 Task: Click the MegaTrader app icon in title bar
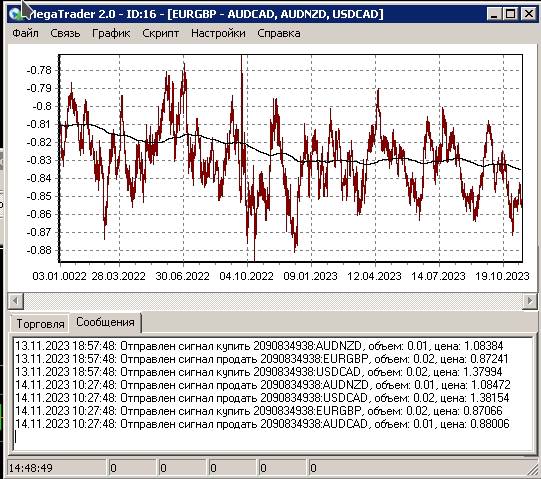(x=16, y=14)
